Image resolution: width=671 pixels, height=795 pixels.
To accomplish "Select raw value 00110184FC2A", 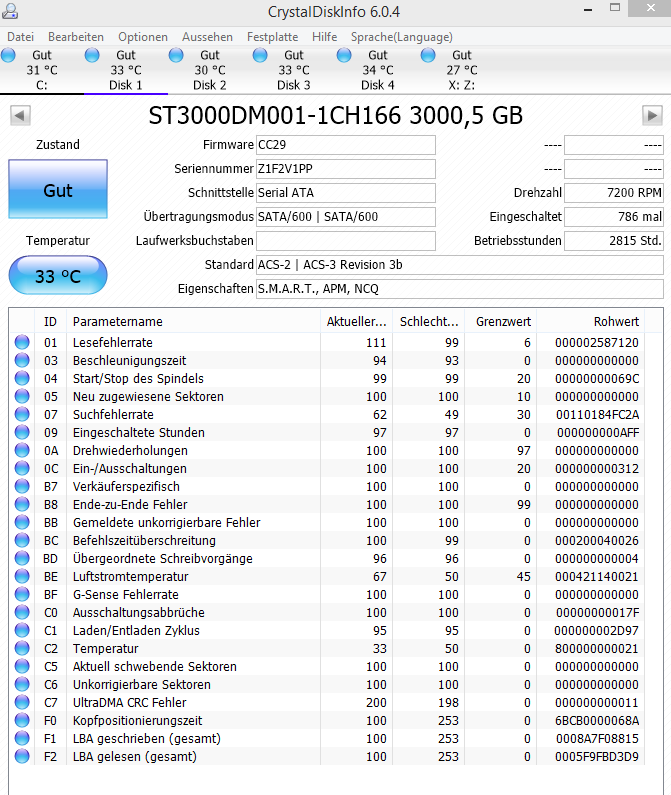I will point(597,415).
